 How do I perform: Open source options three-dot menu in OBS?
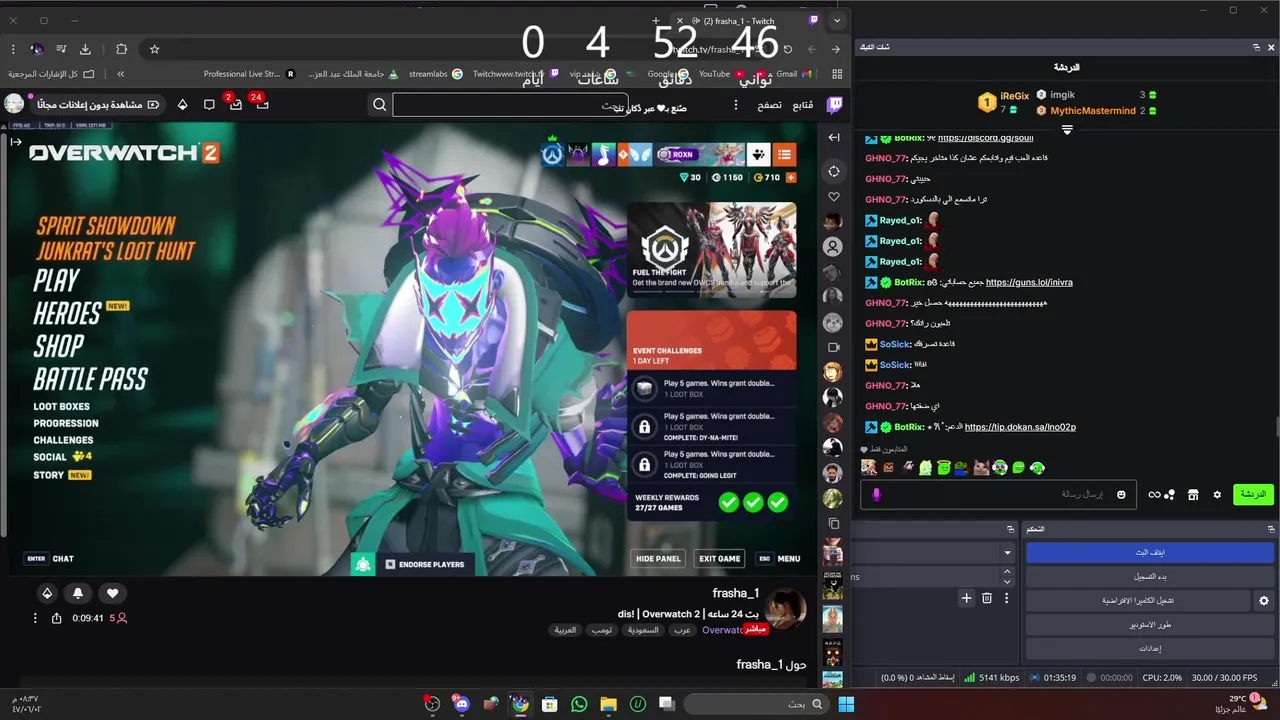[1007, 598]
